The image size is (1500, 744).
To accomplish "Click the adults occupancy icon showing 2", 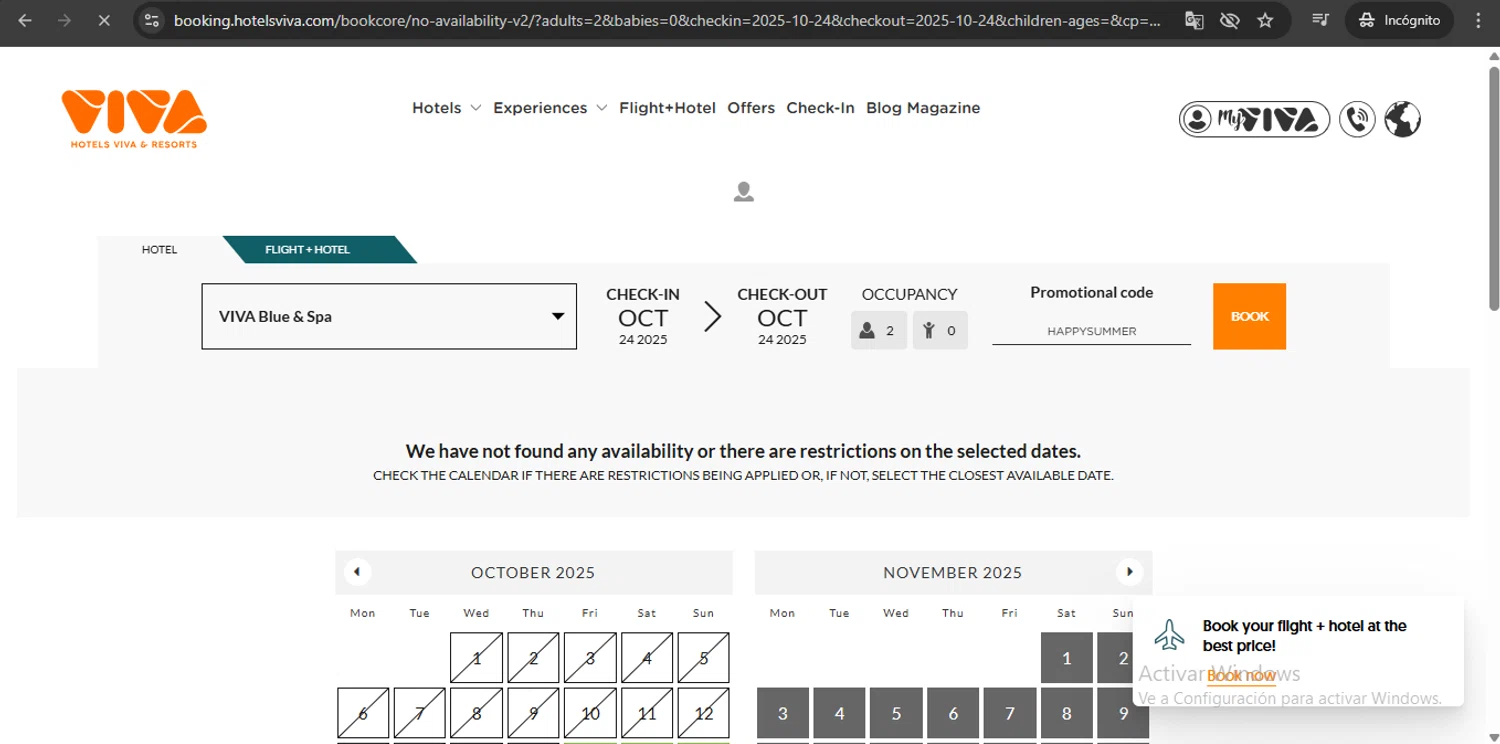I will pyautogui.click(x=879, y=331).
